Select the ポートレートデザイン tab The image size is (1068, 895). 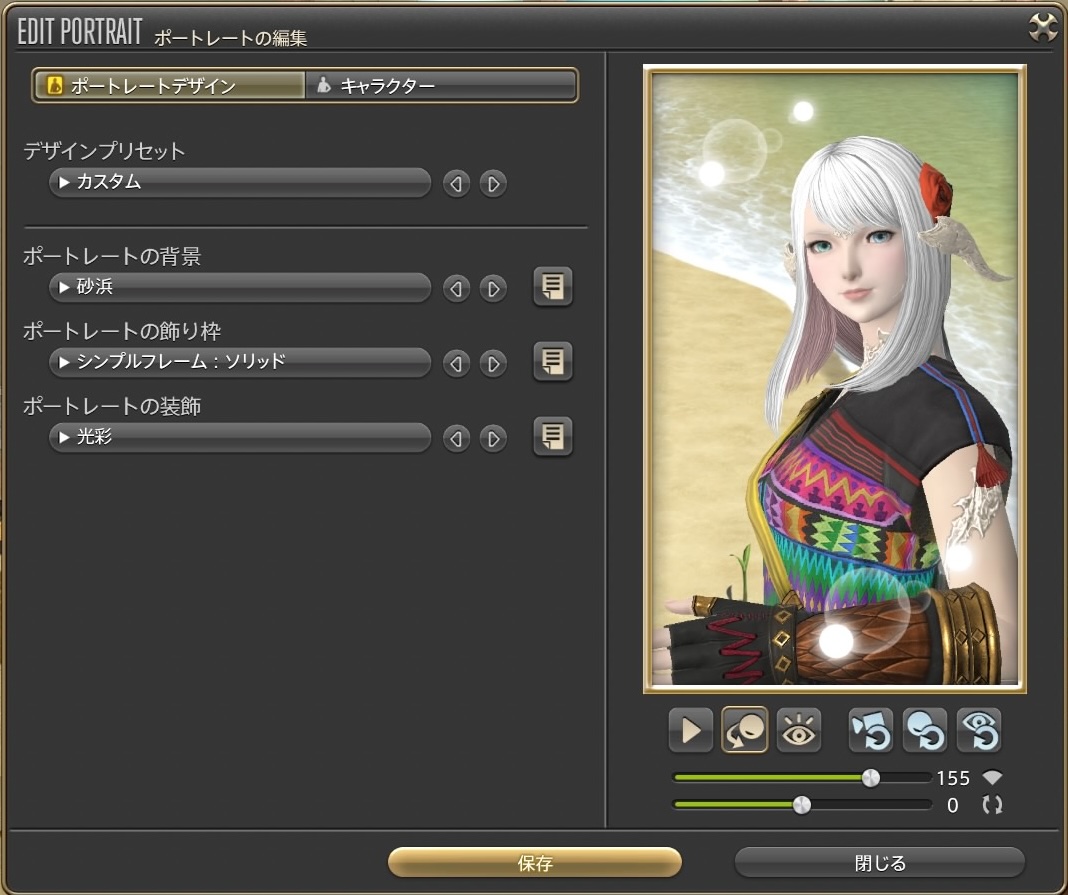click(168, 86)
